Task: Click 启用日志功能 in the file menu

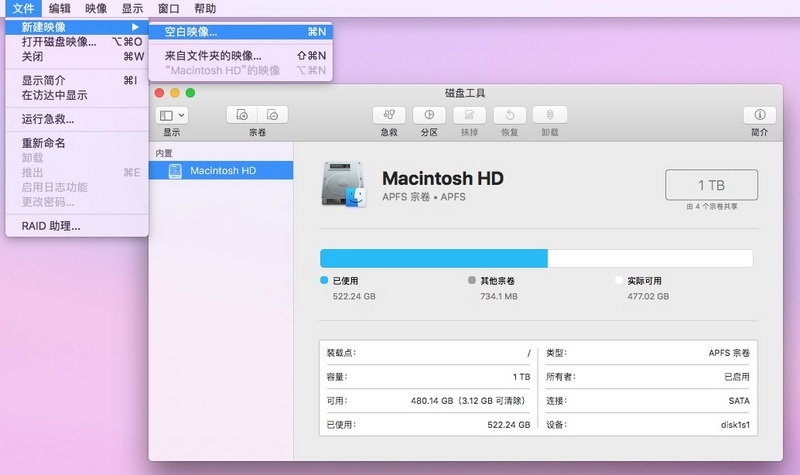Action: [x=77, y=187]
